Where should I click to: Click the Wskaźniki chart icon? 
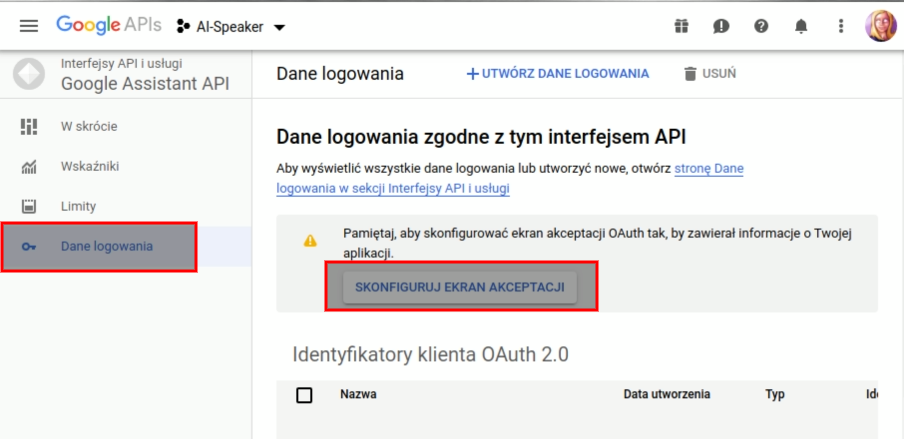tap(29, 167)
